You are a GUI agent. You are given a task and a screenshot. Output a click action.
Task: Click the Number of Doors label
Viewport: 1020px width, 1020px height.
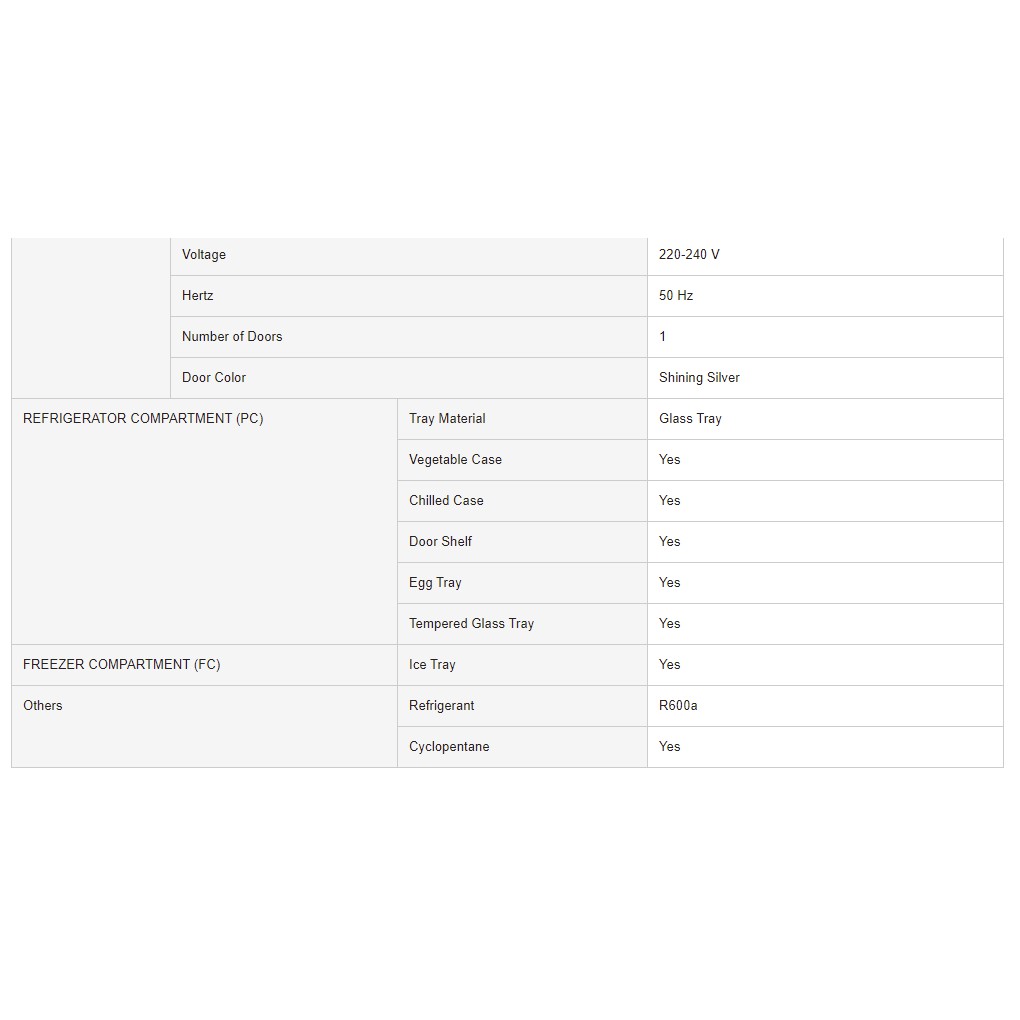point(232,336)
